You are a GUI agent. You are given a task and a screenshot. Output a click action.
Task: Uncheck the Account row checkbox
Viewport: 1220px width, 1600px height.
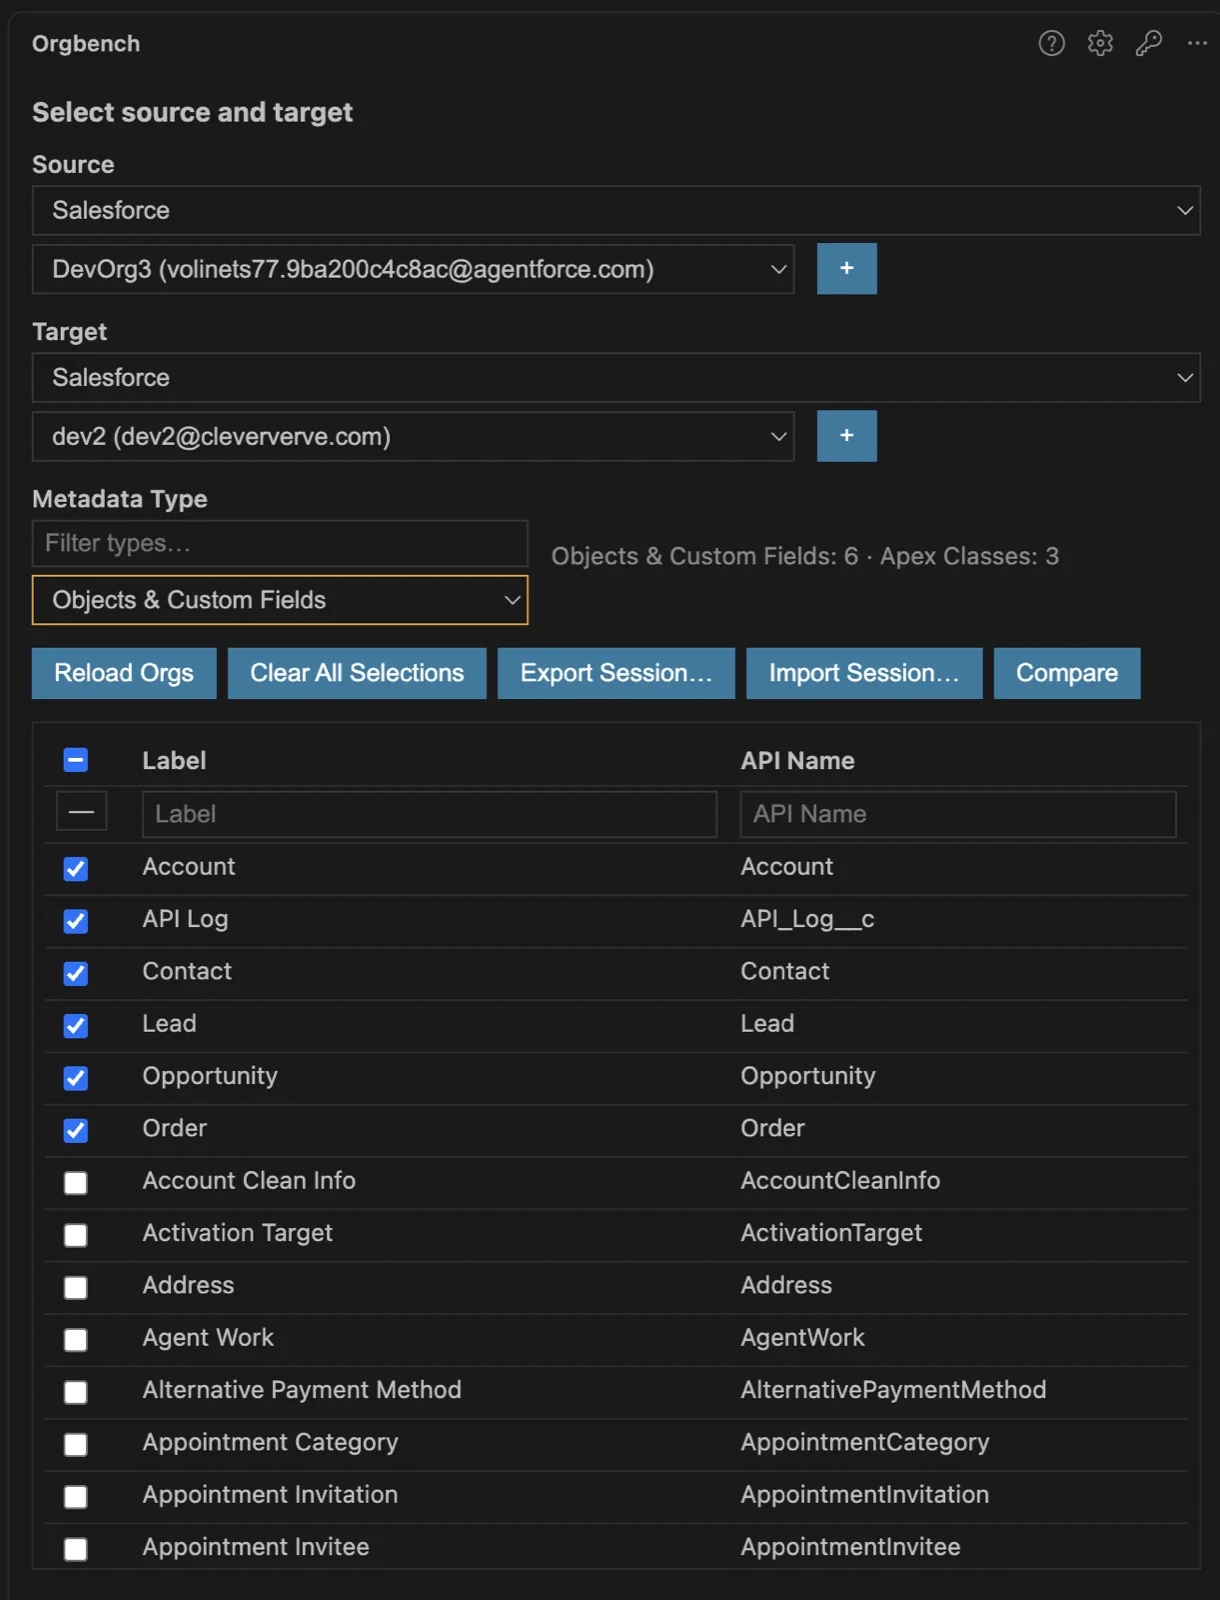(x=76, y=868)
